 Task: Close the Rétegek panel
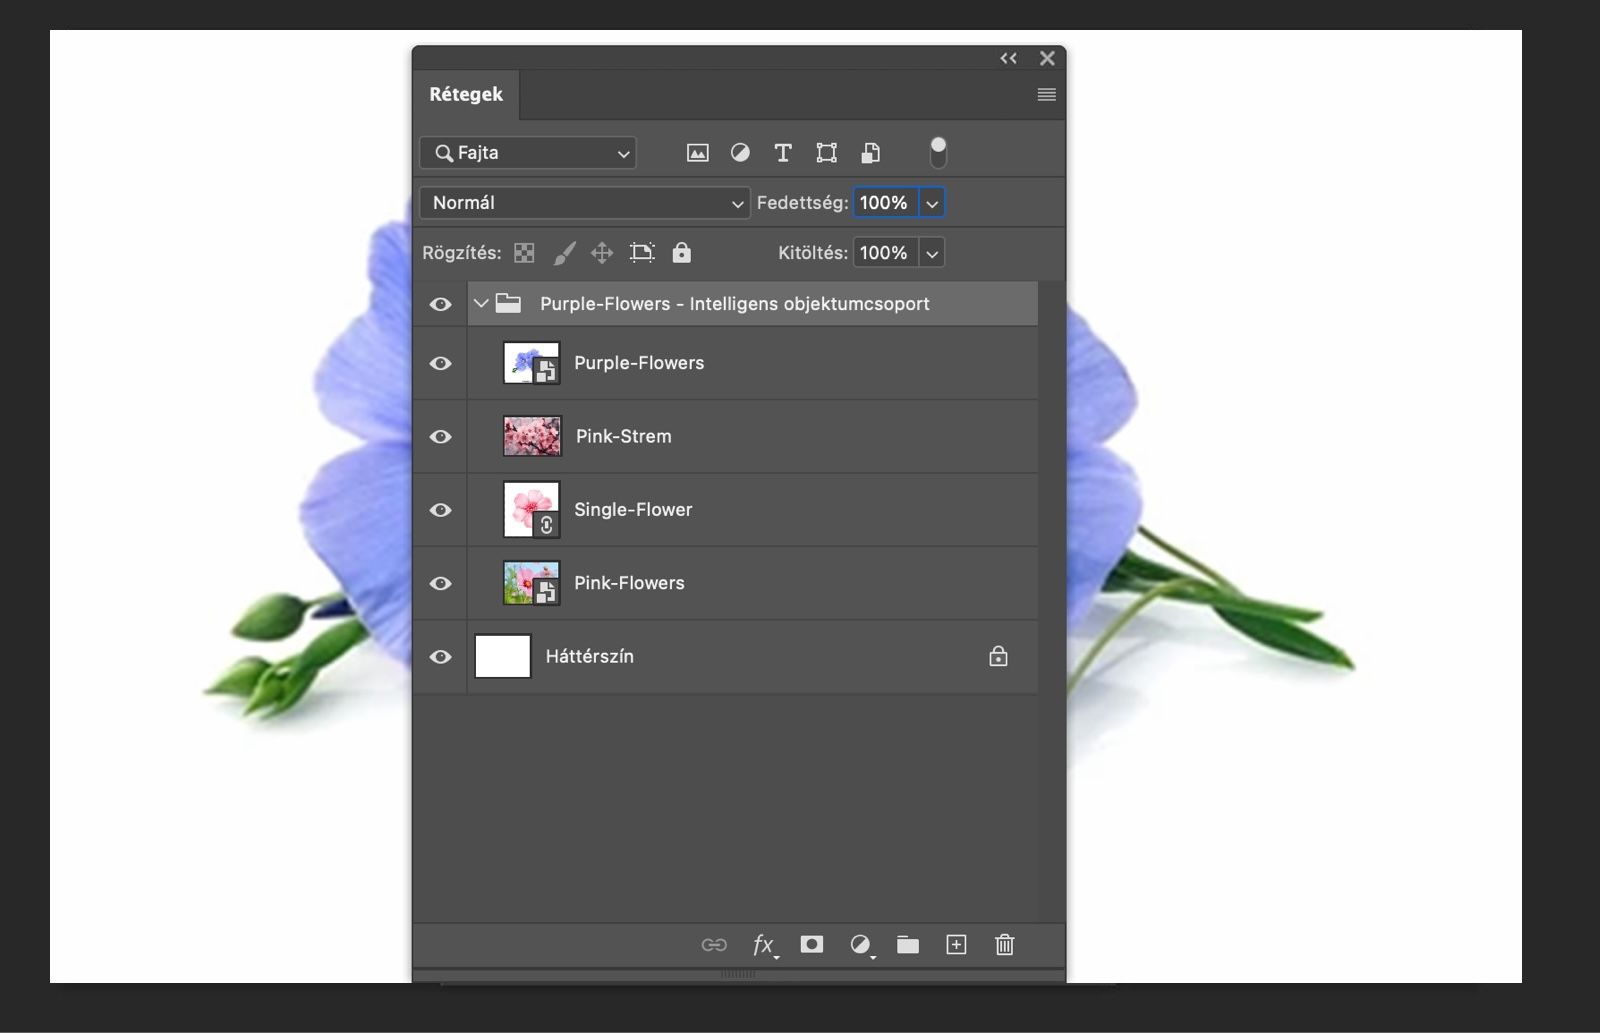[x=1047, y=58]
